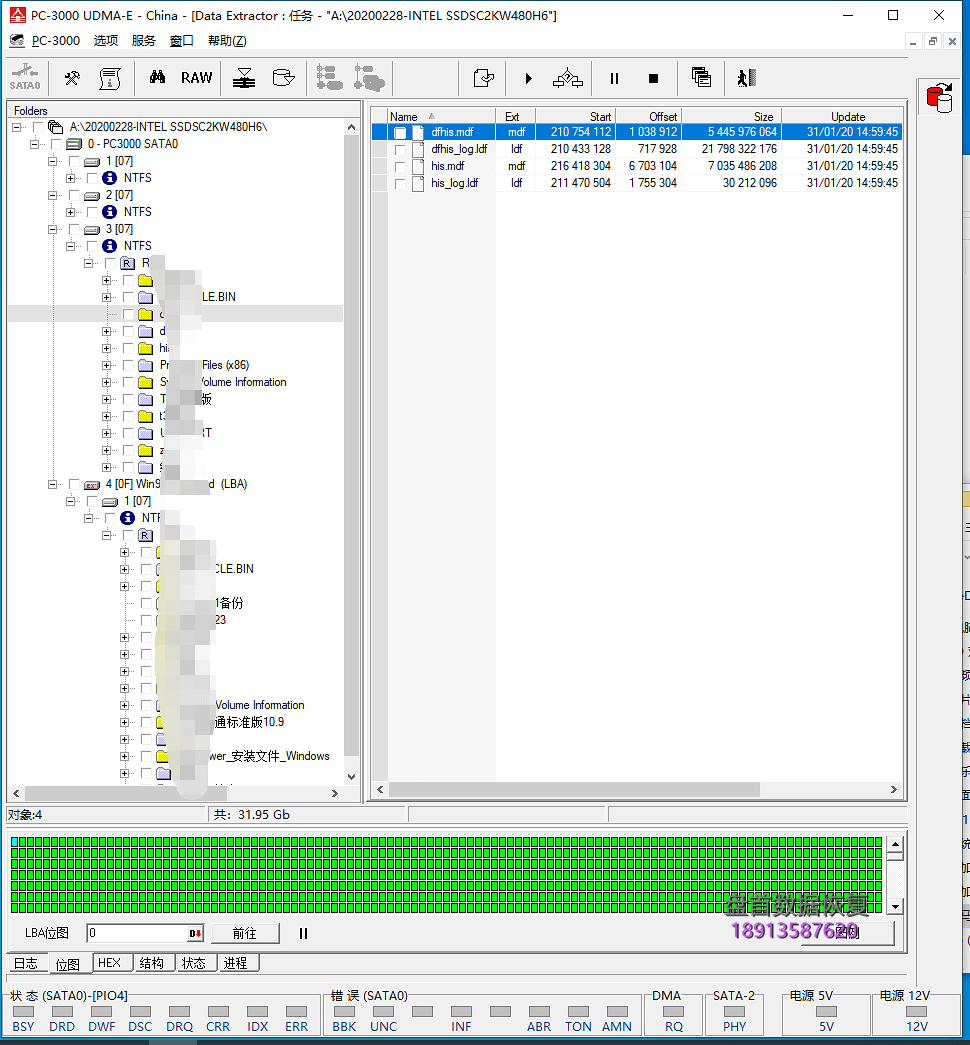Check the dfhis_log.ldf file checkbox
This screenshot has width=970, height=1045.
(400, 149)
